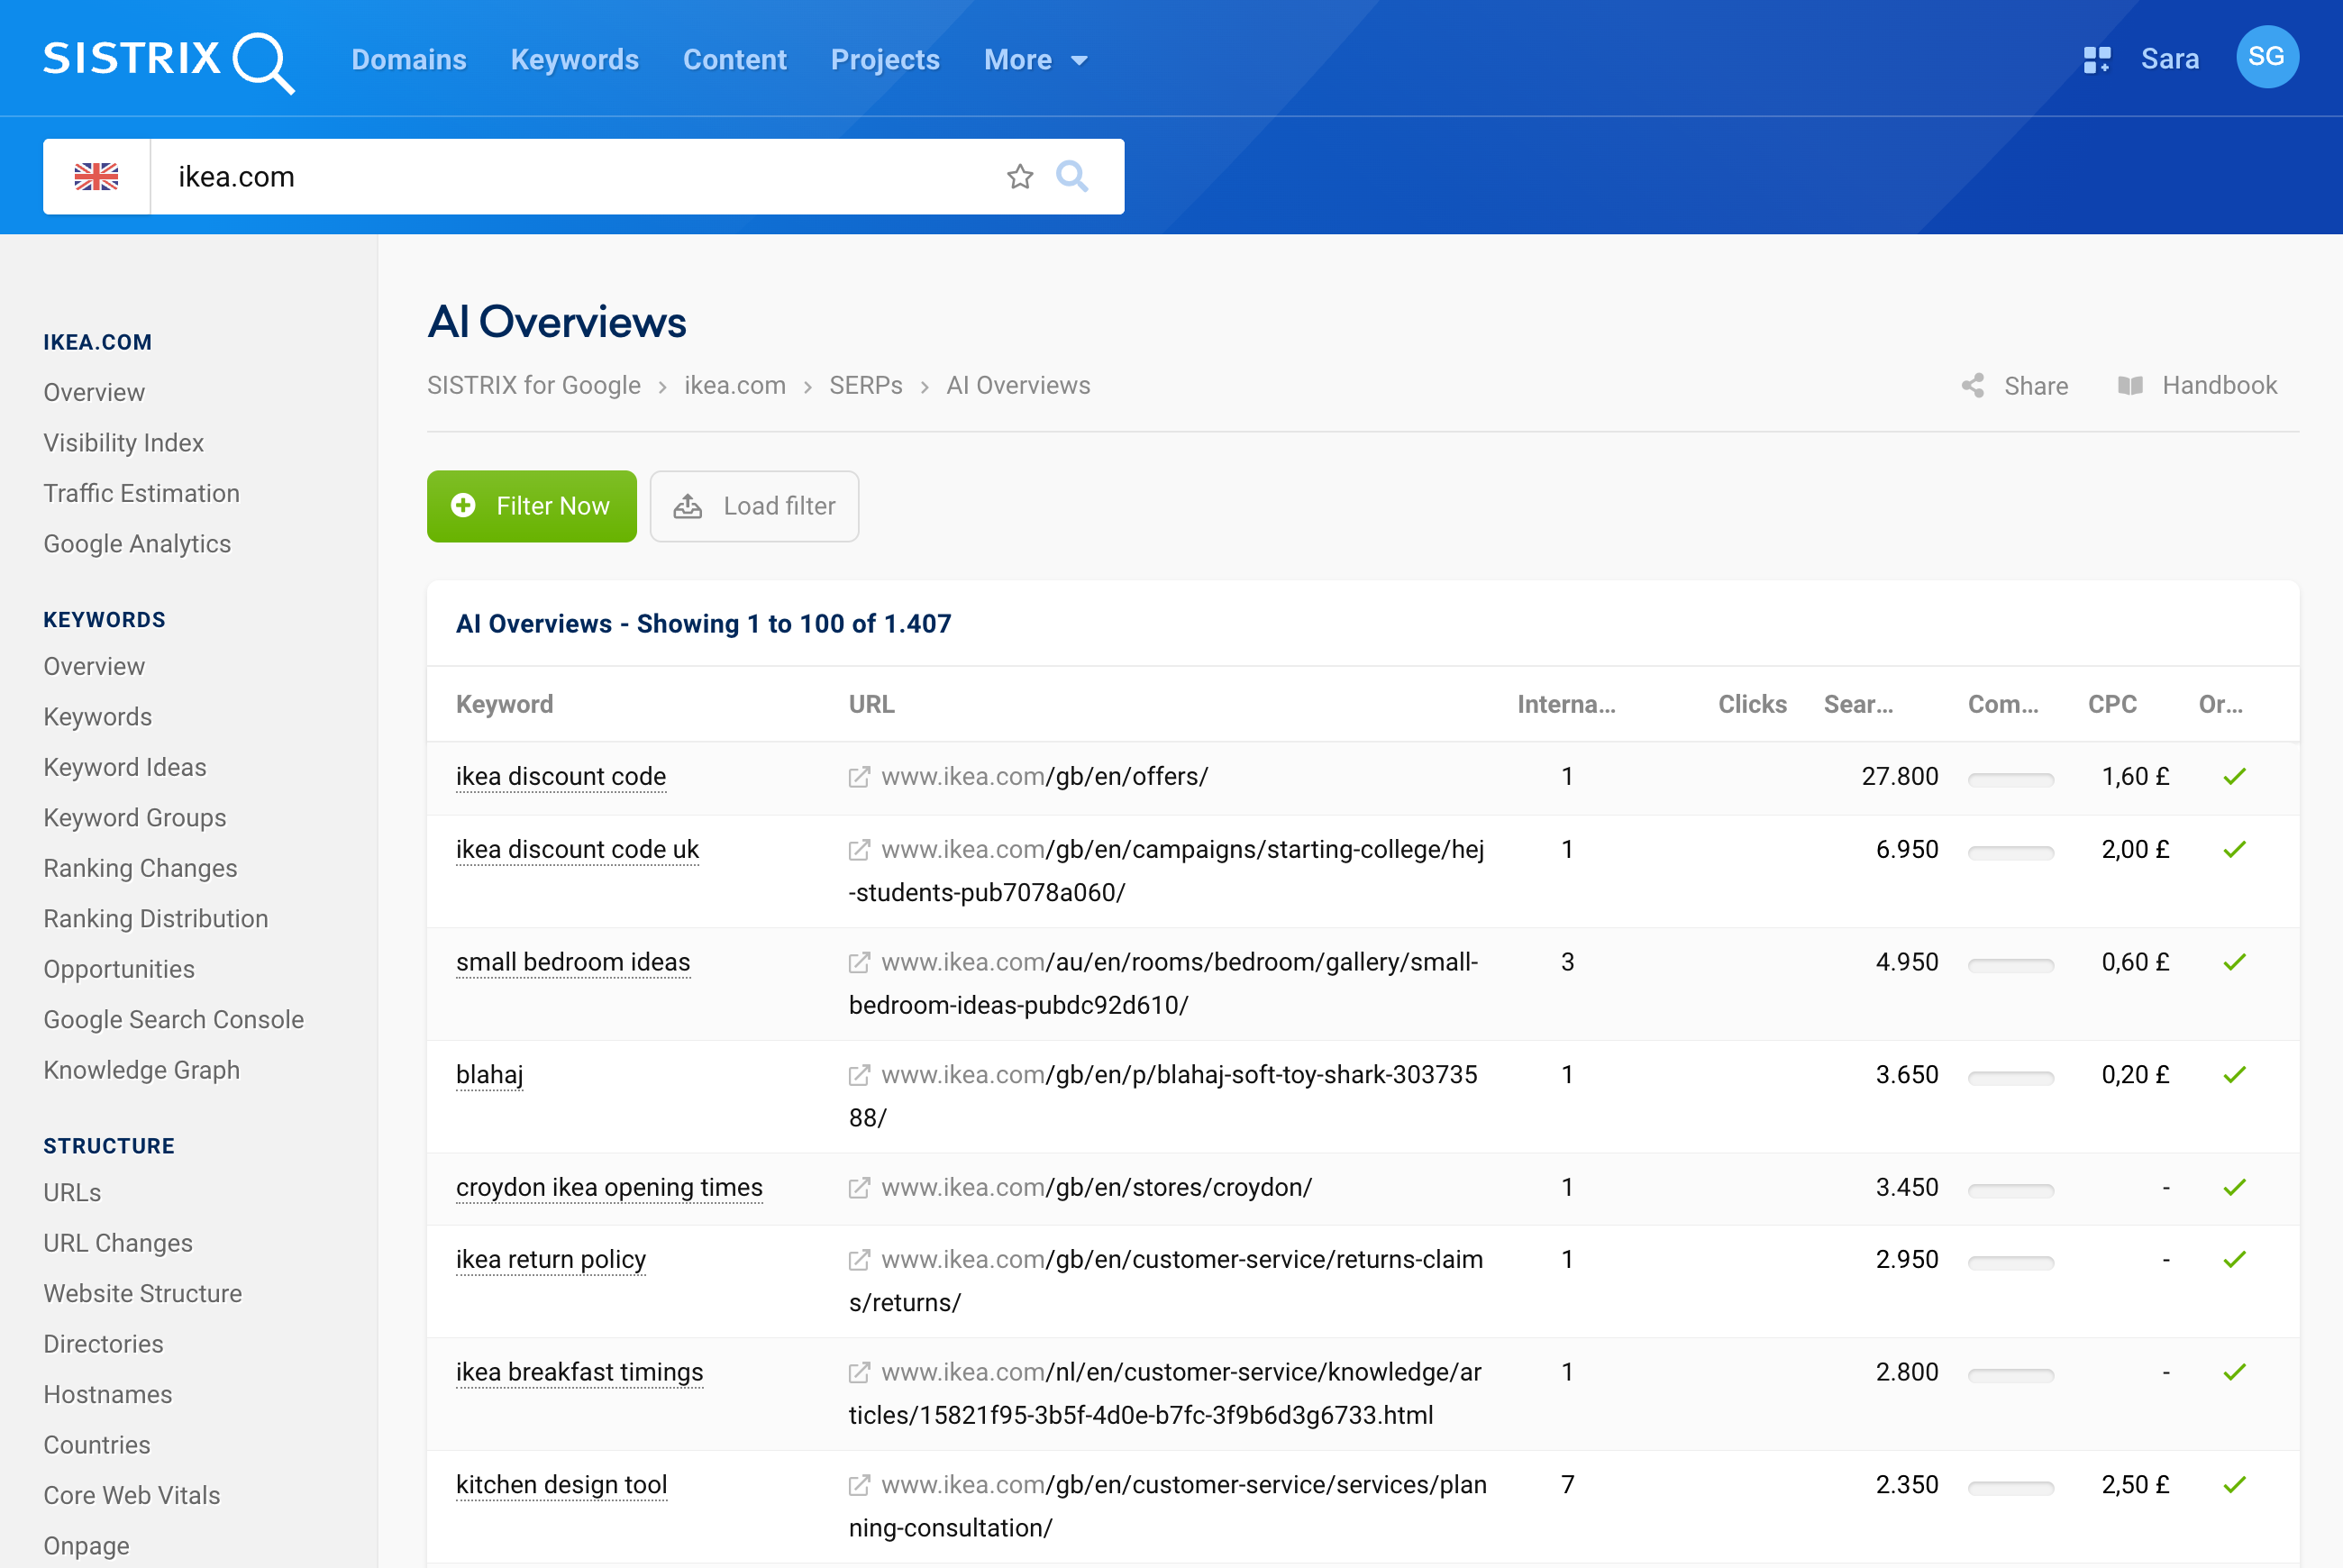This screenshot has width=2343, height=1568.
Task: Open Keyword Ideas in sidebar
Action: (125, 767)
